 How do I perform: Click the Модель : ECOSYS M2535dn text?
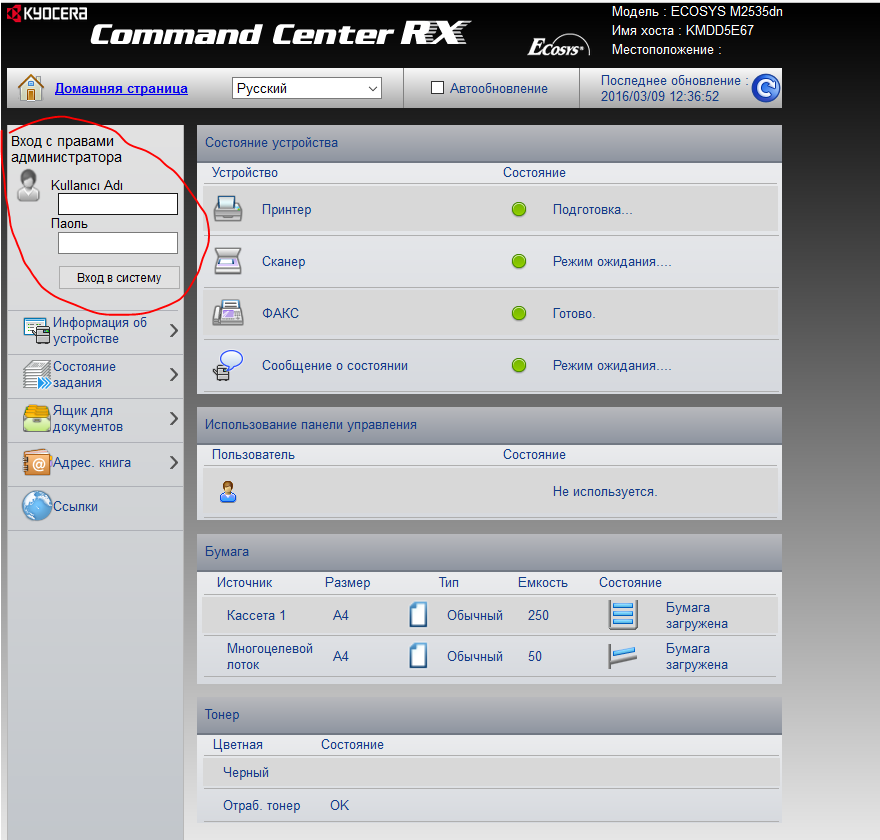[697, 11]
